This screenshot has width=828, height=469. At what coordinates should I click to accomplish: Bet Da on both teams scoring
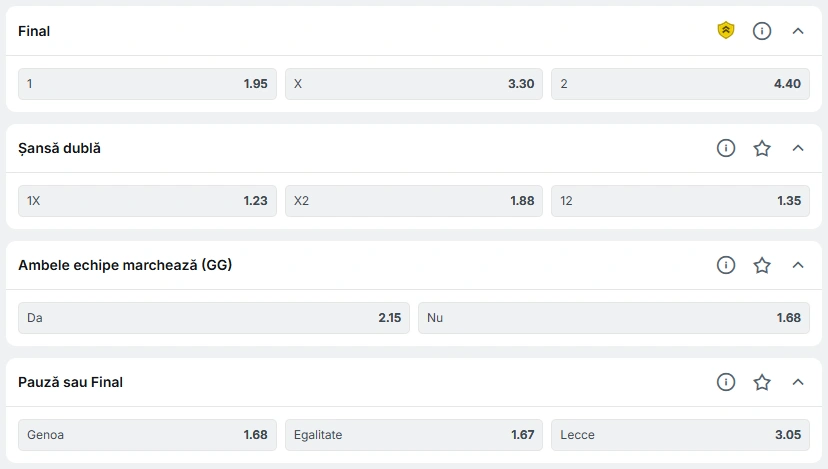click(214, 318)
